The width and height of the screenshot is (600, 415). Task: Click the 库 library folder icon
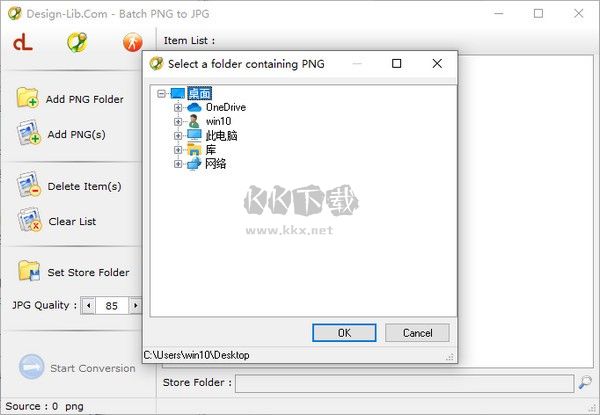click(x=194, y=149)
